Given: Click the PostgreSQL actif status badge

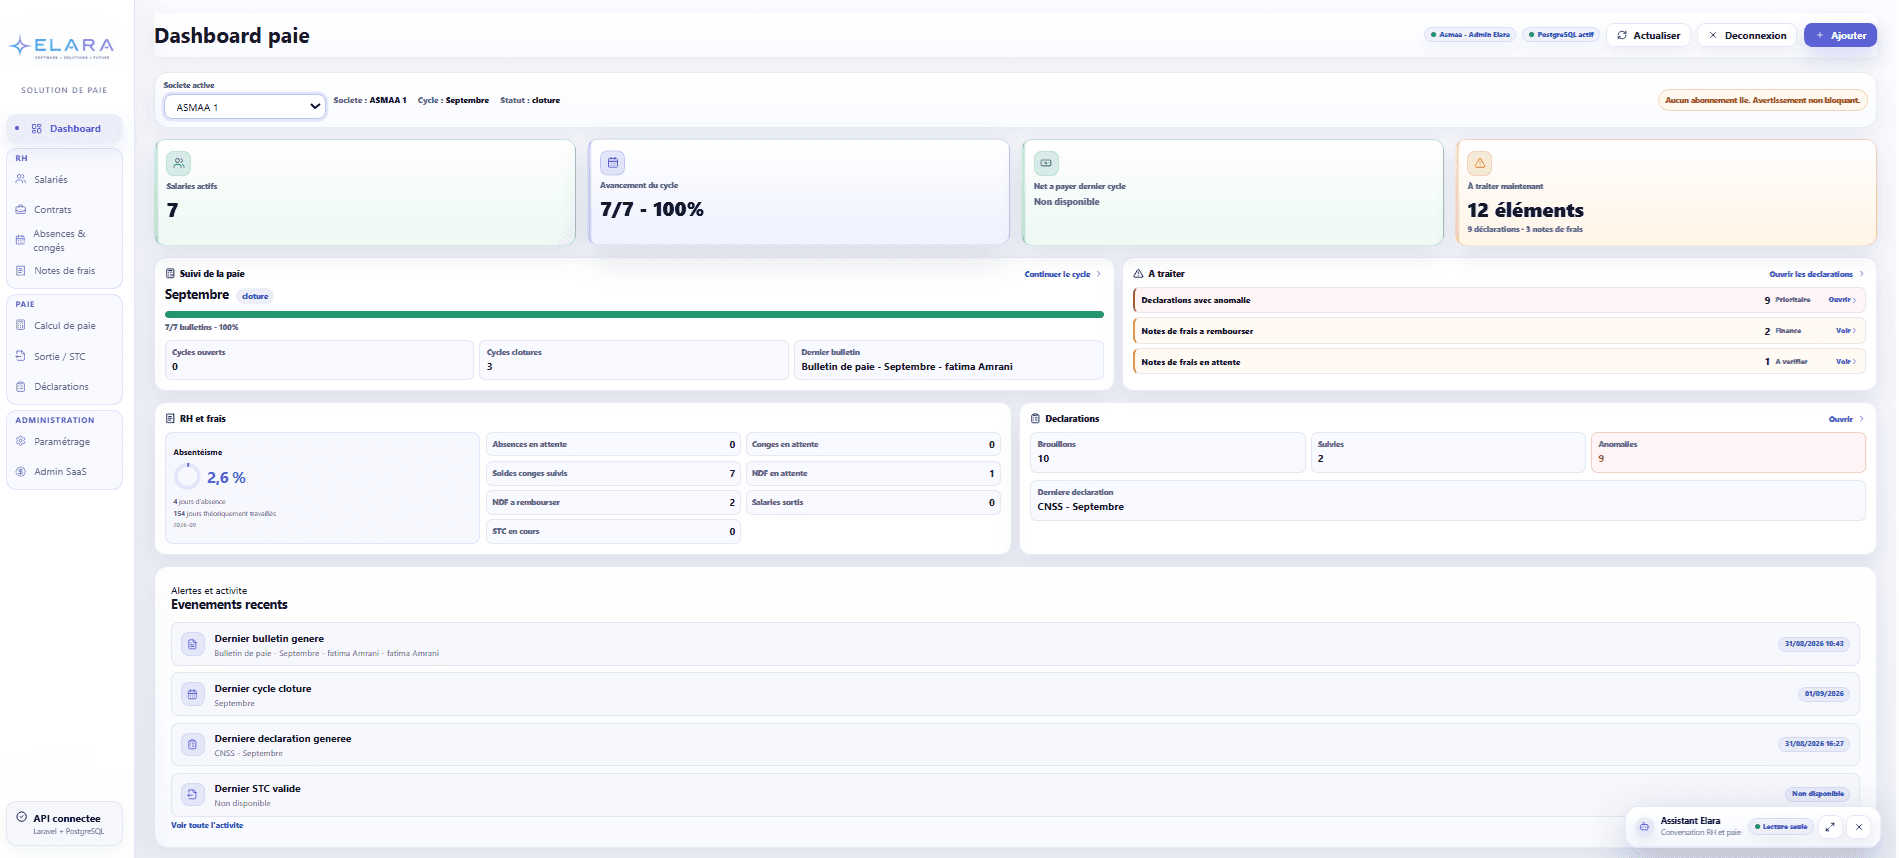Looking at the screenshot, I should tap(1561, 35).
